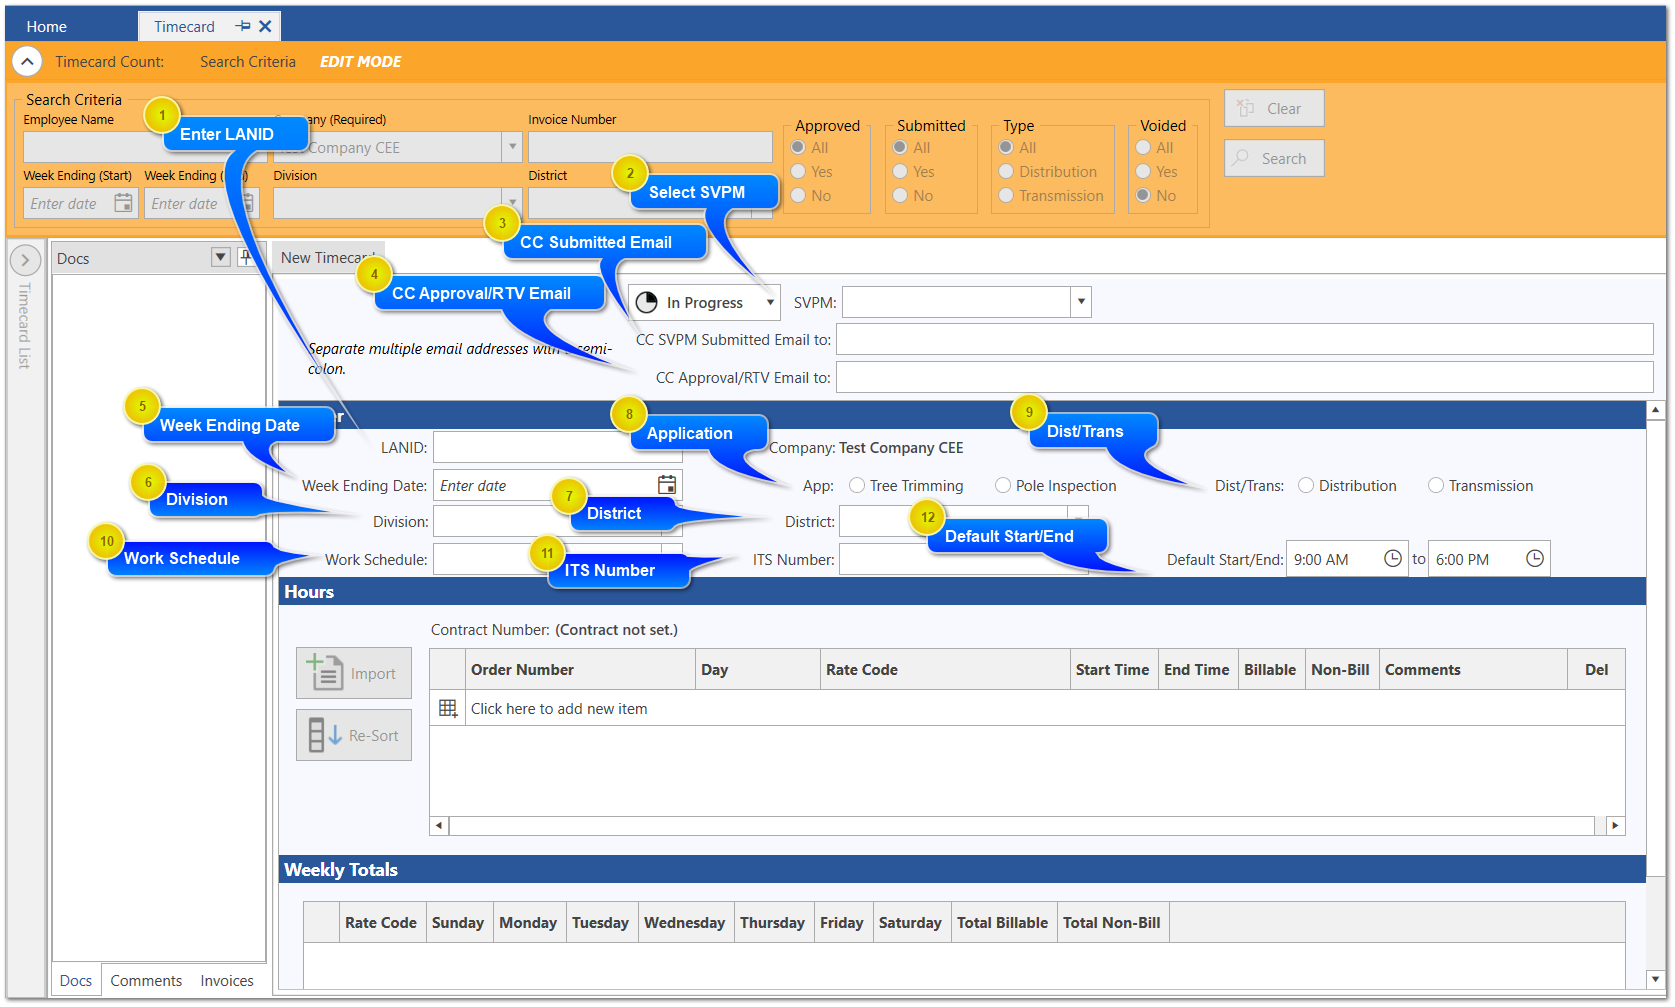Choose Transmission for Dist/Trans
Viewport: 1675px width, 1007px height.
click(x=1436, y=486)
